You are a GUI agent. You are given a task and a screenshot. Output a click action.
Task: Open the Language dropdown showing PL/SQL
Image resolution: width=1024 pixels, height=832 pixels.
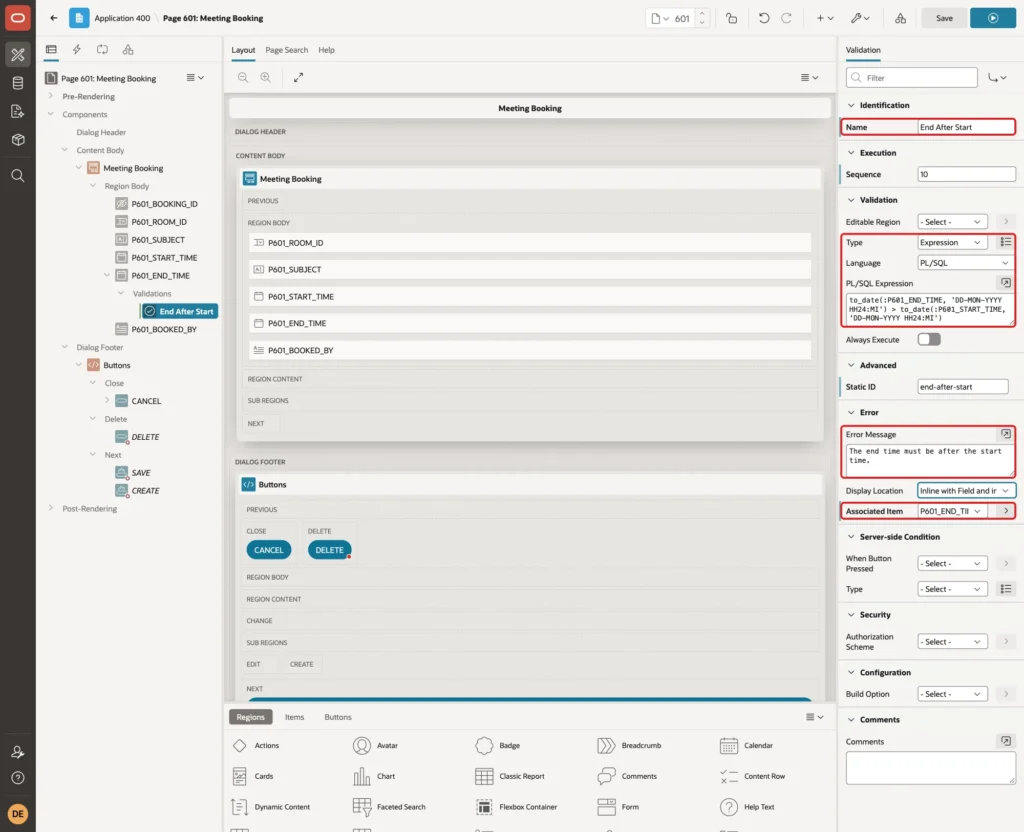pyautogui.click(x=965, y=263)
